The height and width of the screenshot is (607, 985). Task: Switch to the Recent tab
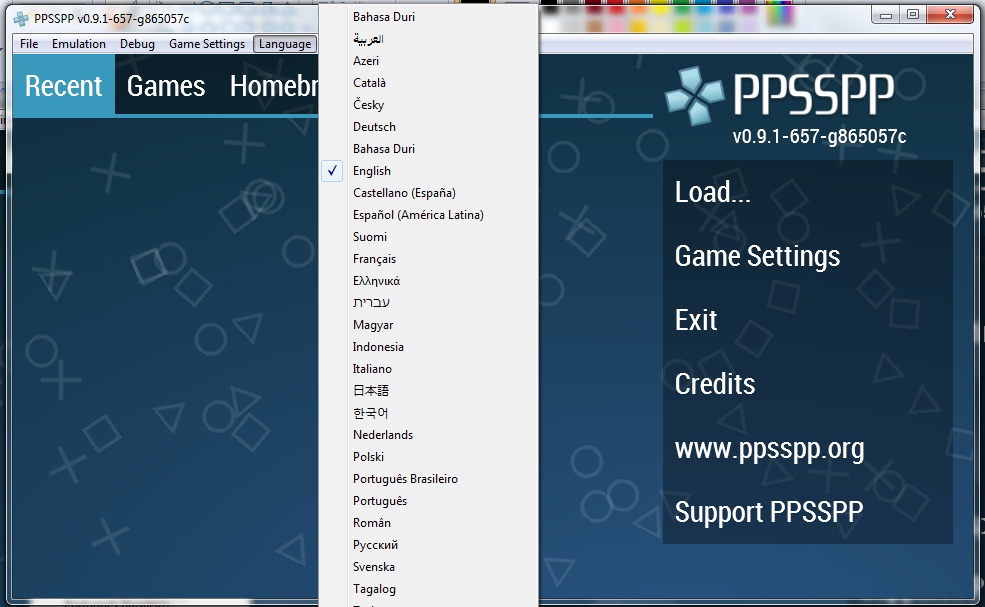(63, 85)
